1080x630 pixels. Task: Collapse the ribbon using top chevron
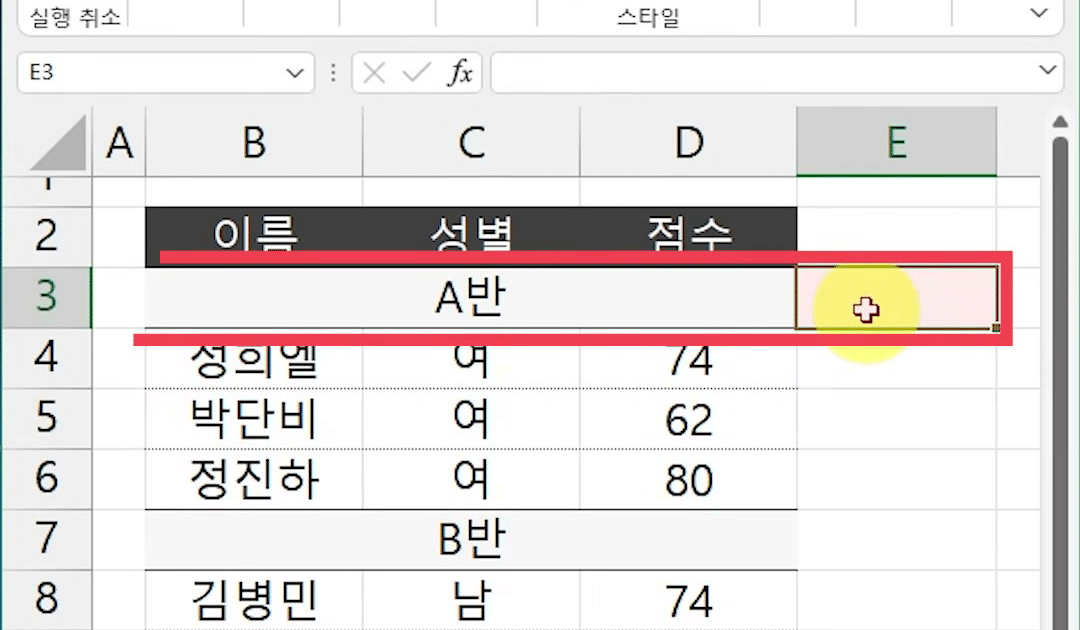pos(1039,13)
